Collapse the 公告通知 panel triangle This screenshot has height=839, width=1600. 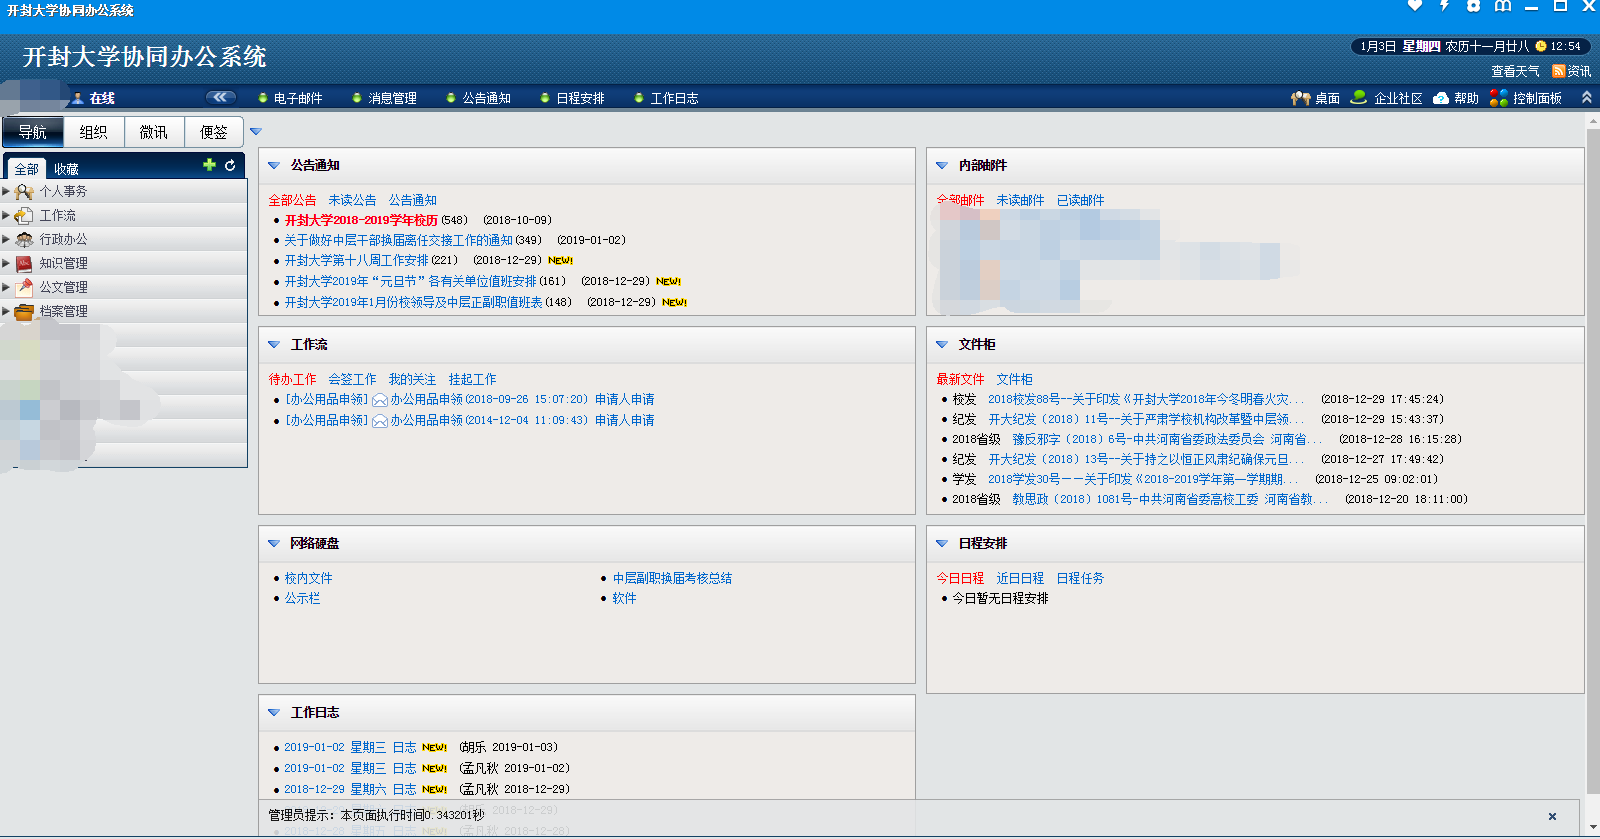click(273, 165)
